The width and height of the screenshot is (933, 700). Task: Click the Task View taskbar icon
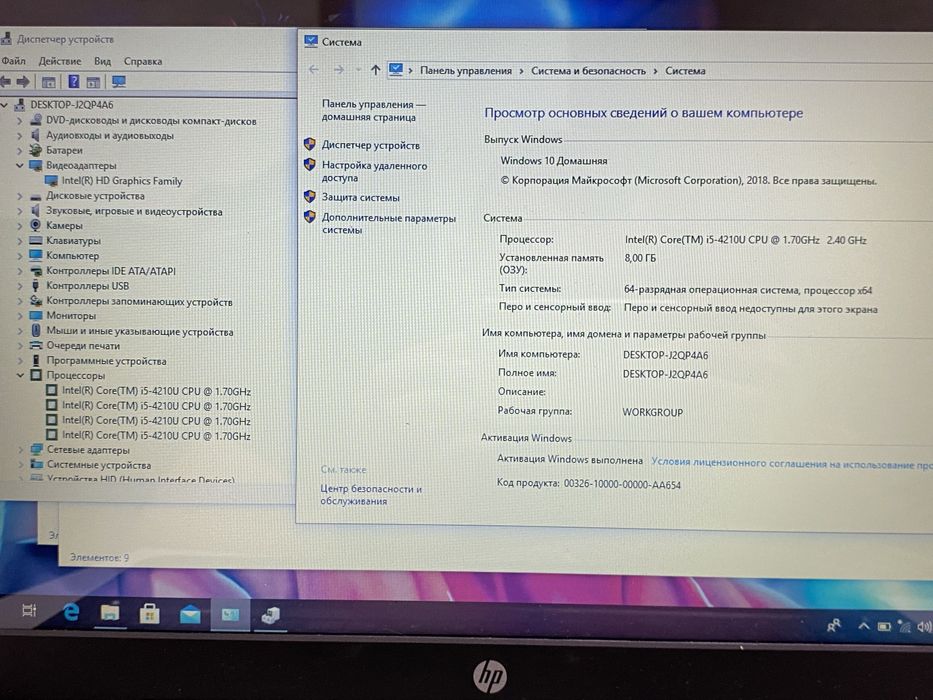29,610
